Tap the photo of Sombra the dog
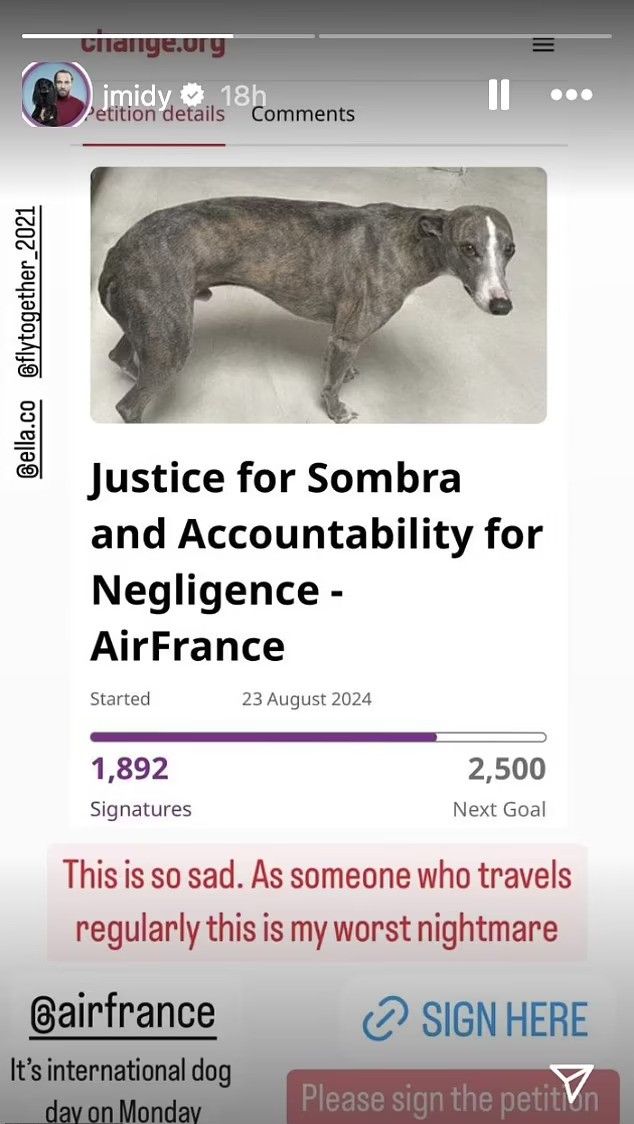The image size is (634, 1124). pyautogui.click(x=318, y=294)
